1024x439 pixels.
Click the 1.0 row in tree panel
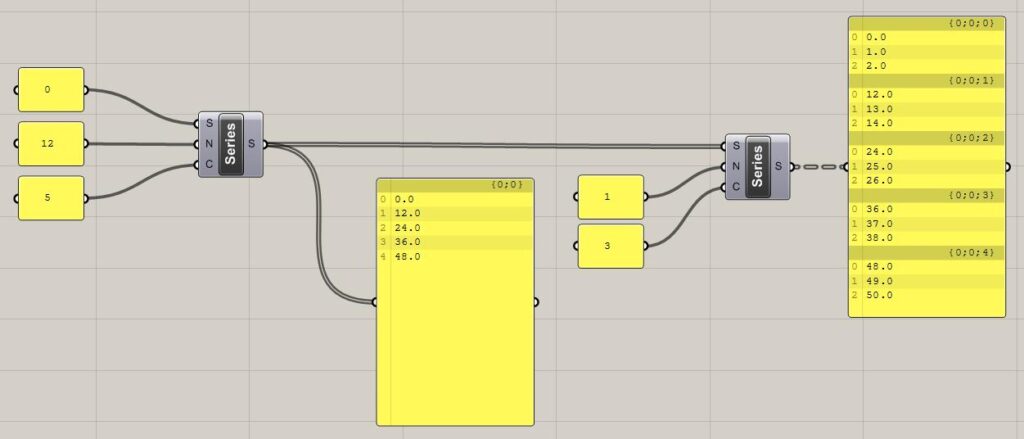click(927, 52)
